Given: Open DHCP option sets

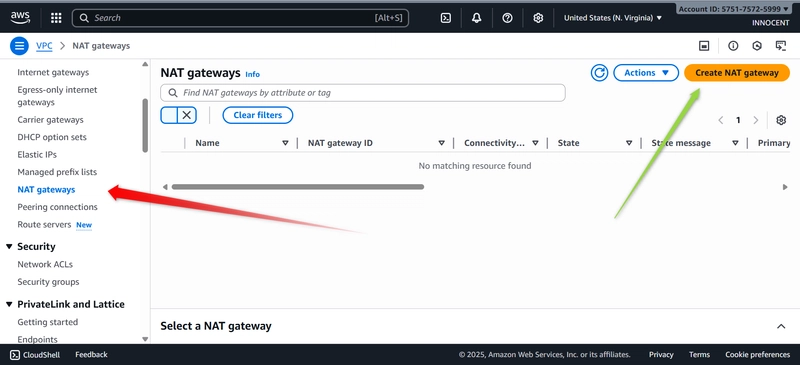Looking at the screenshot, I should pos(52,137).
